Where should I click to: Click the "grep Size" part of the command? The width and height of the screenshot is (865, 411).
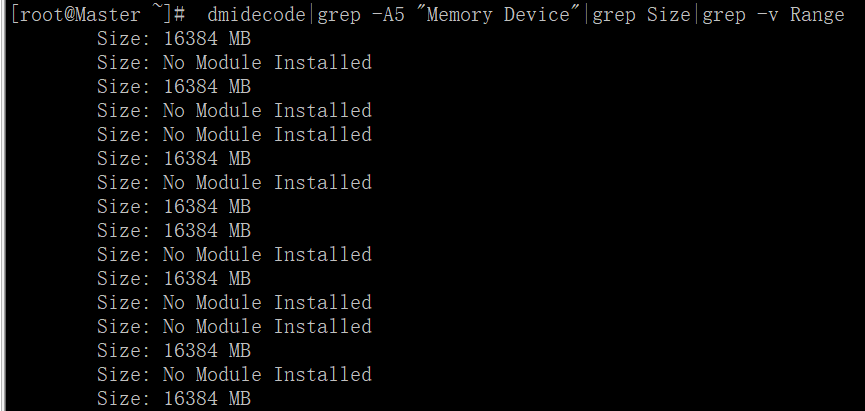642,15
